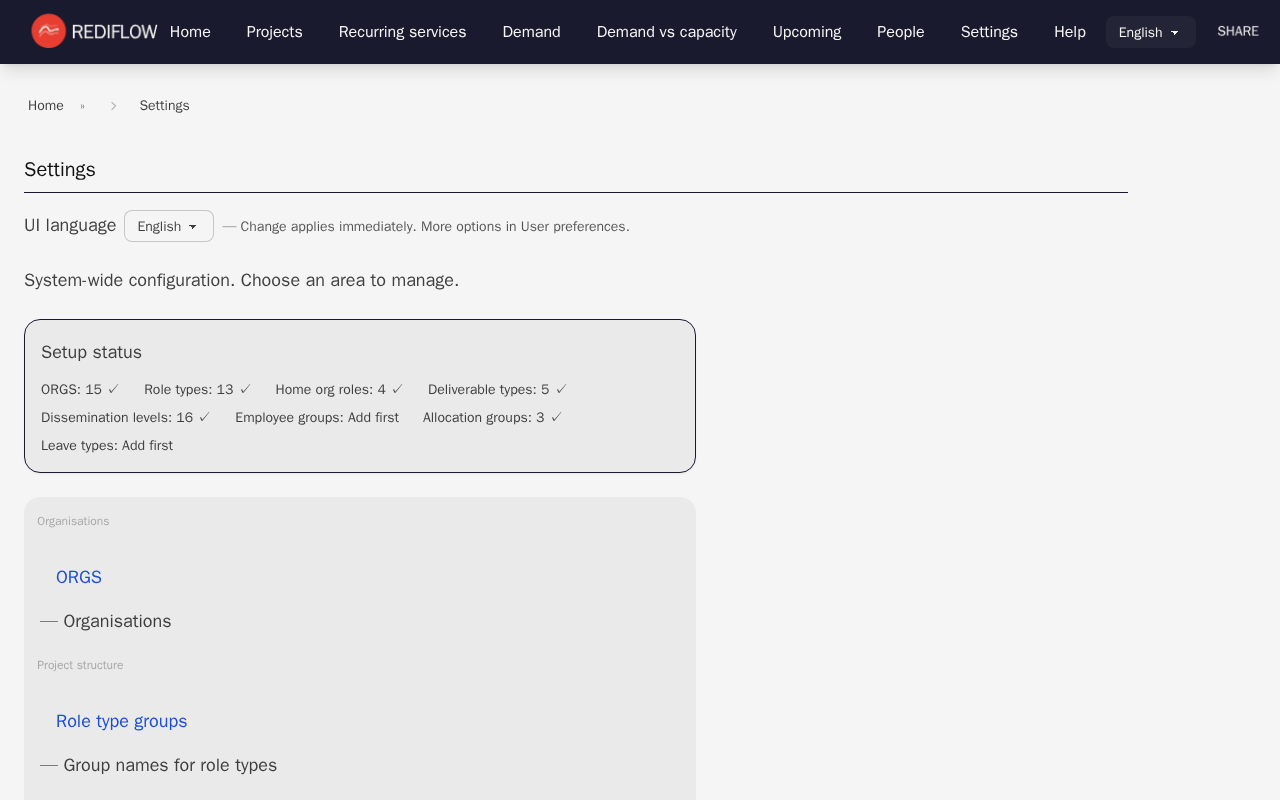
Task: Go to the Upcoming page
Action: (x=806, y=31)
